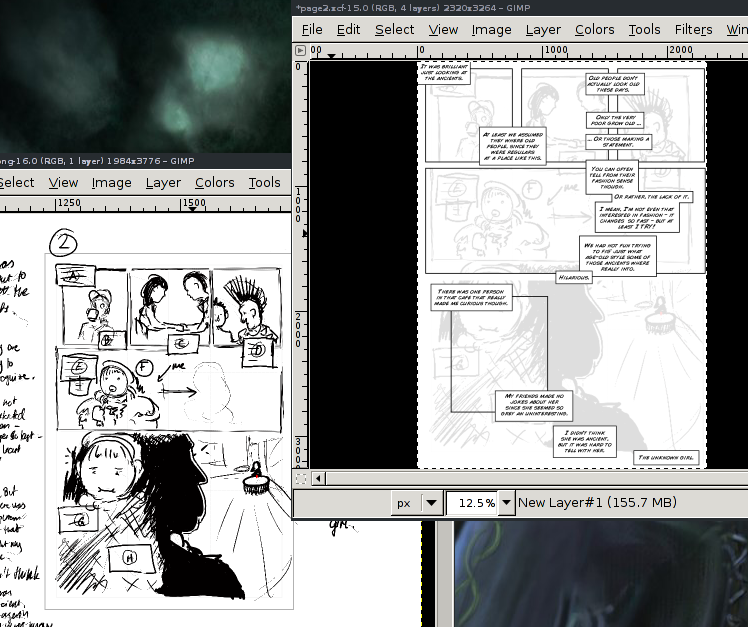Click 'Old people don't actually look old' caption
Viewport: 748px width, 627px height.
[x=614, y=84]
